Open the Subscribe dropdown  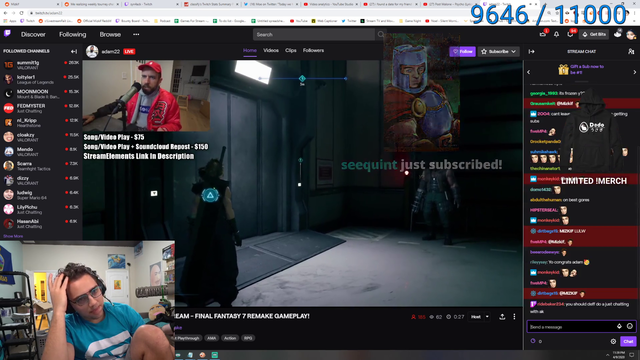[x=498, y=51]
